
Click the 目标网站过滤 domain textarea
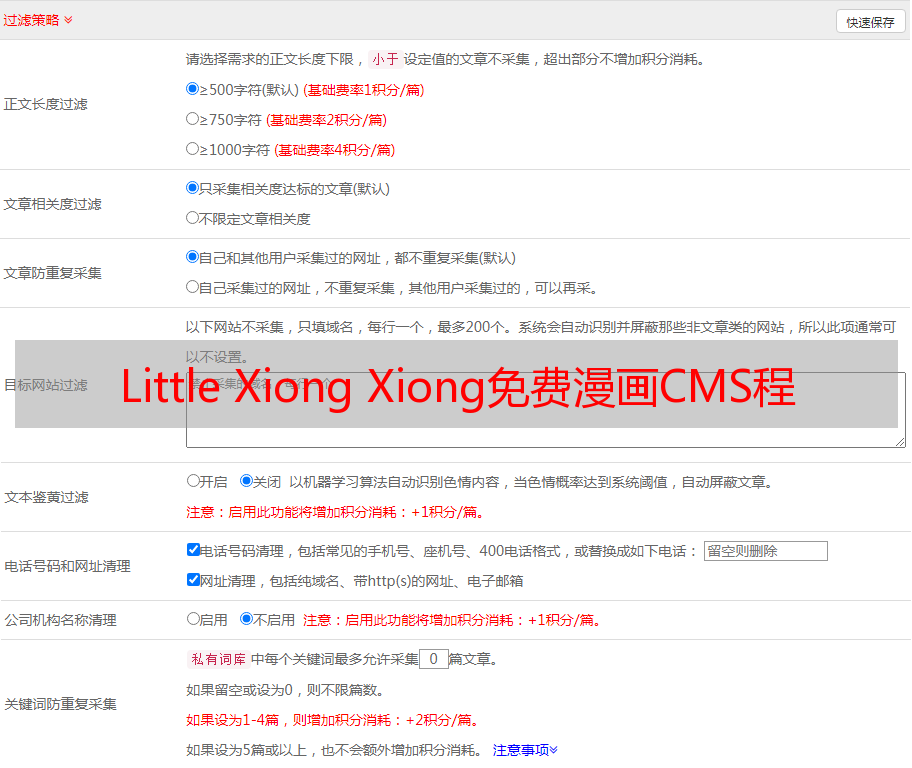(x=546, y=410)
